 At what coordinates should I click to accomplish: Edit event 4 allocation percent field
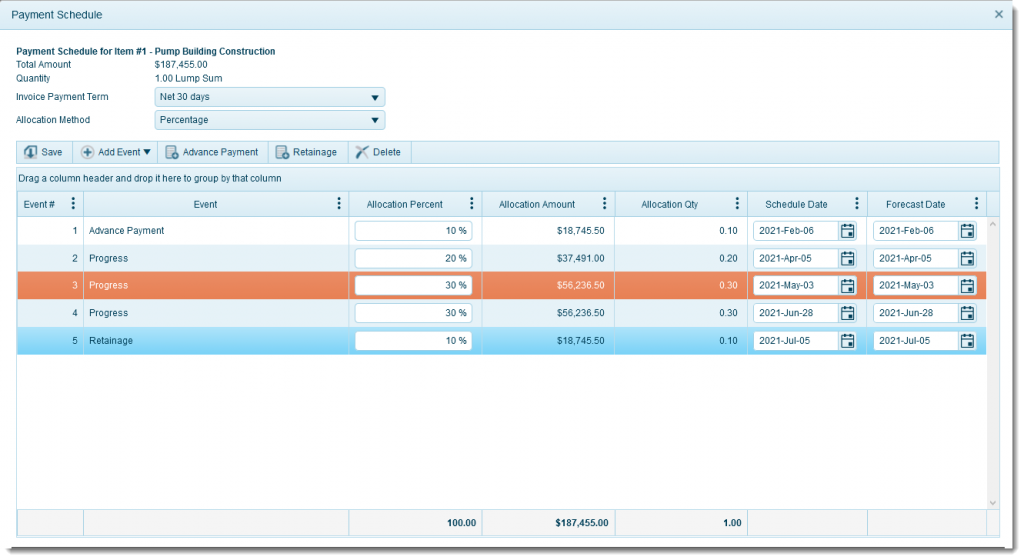click(x=413, y=313)
